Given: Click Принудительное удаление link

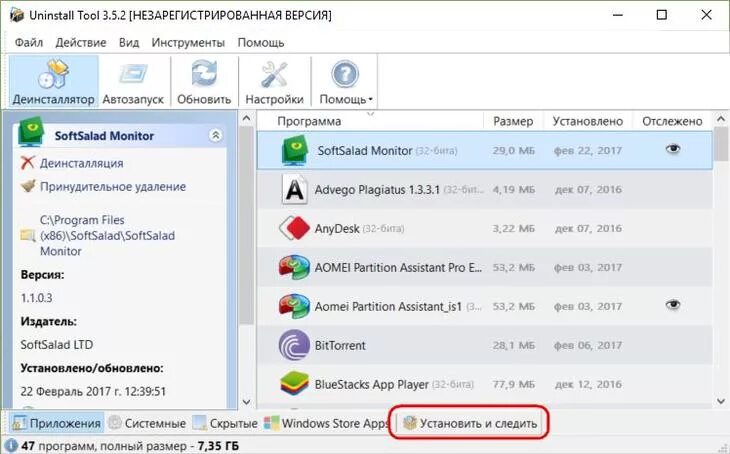Looking at the screenshot, I should click(113, 187).
